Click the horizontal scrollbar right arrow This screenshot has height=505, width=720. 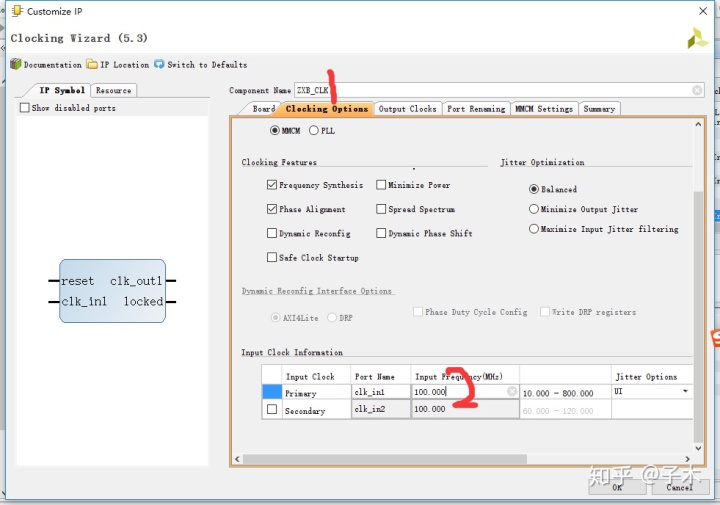(687, 459)
